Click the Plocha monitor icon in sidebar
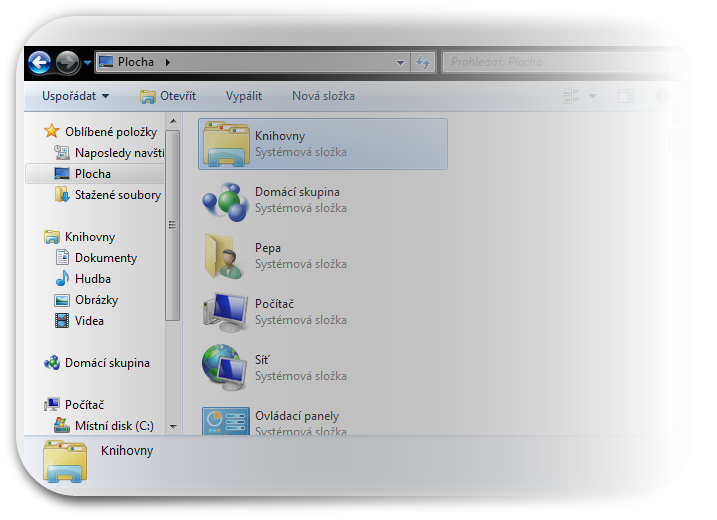 click(x=62, y=174)
